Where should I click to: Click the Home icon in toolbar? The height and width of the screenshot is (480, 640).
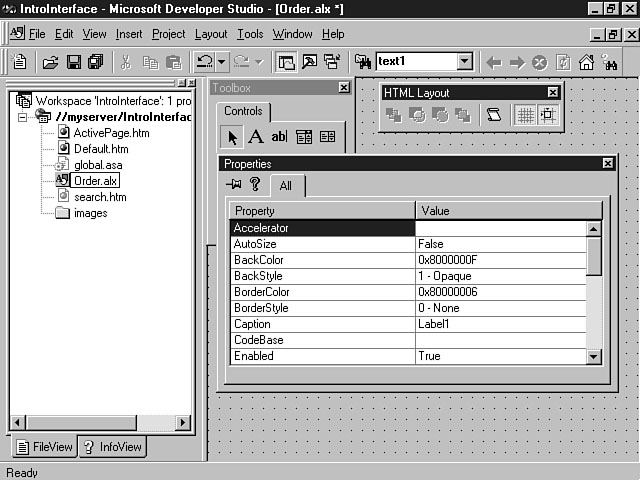pyautogui.click(x=587, y=62)
